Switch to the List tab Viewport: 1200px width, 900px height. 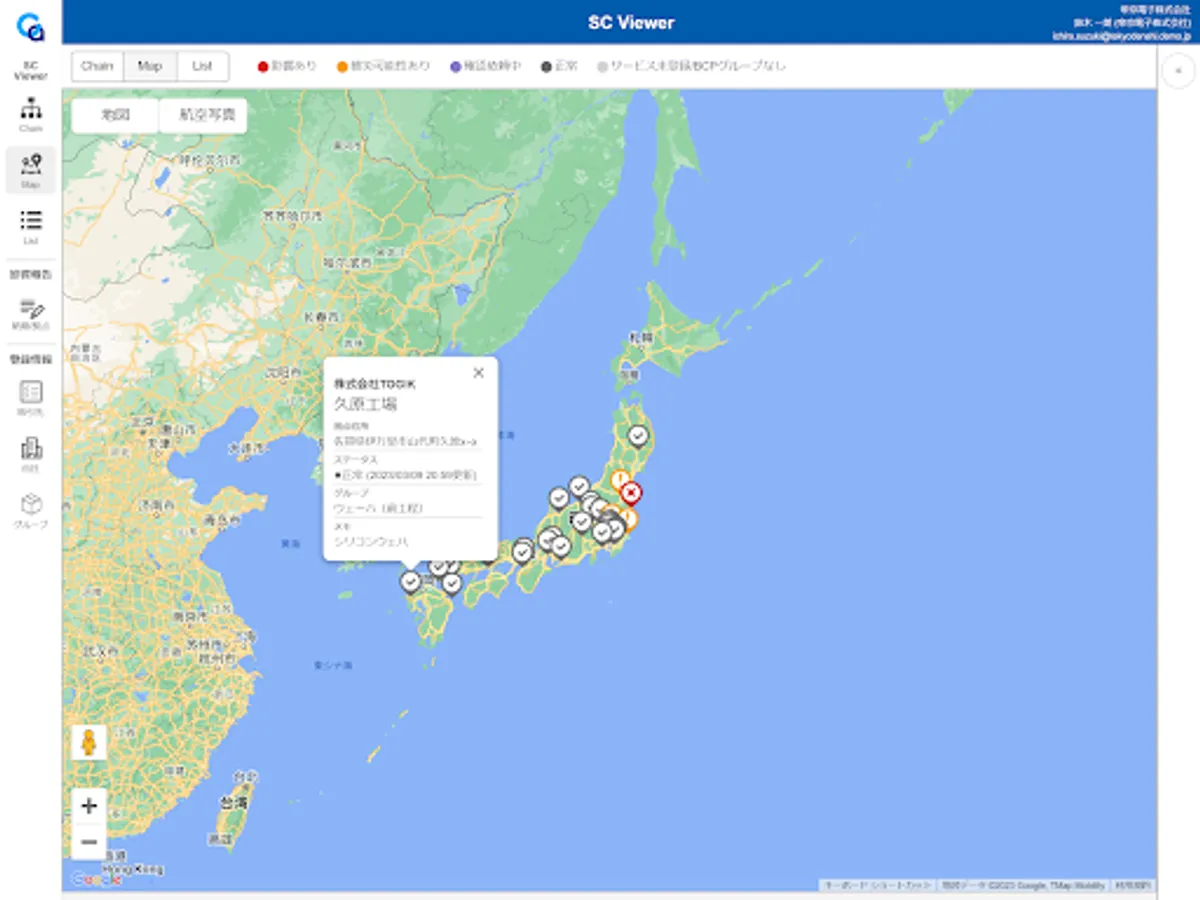tap(203, 66)
